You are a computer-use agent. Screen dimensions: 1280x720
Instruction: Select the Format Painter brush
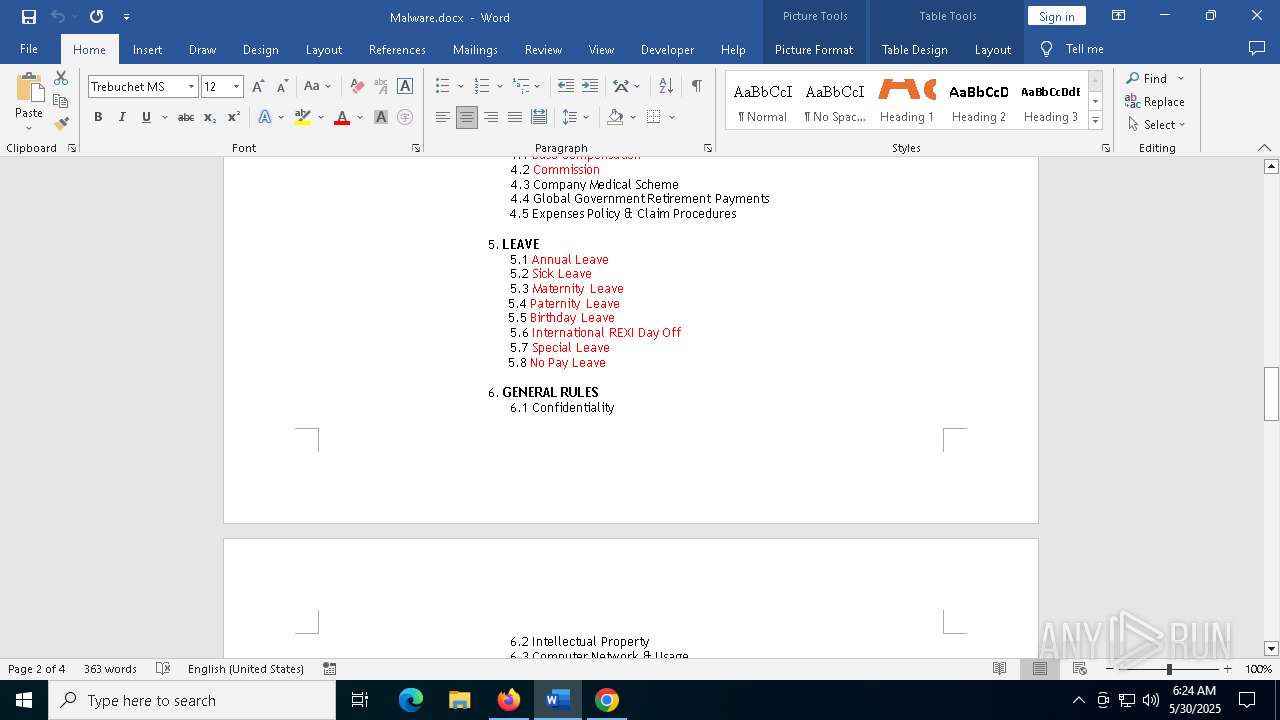pos(61,124)
